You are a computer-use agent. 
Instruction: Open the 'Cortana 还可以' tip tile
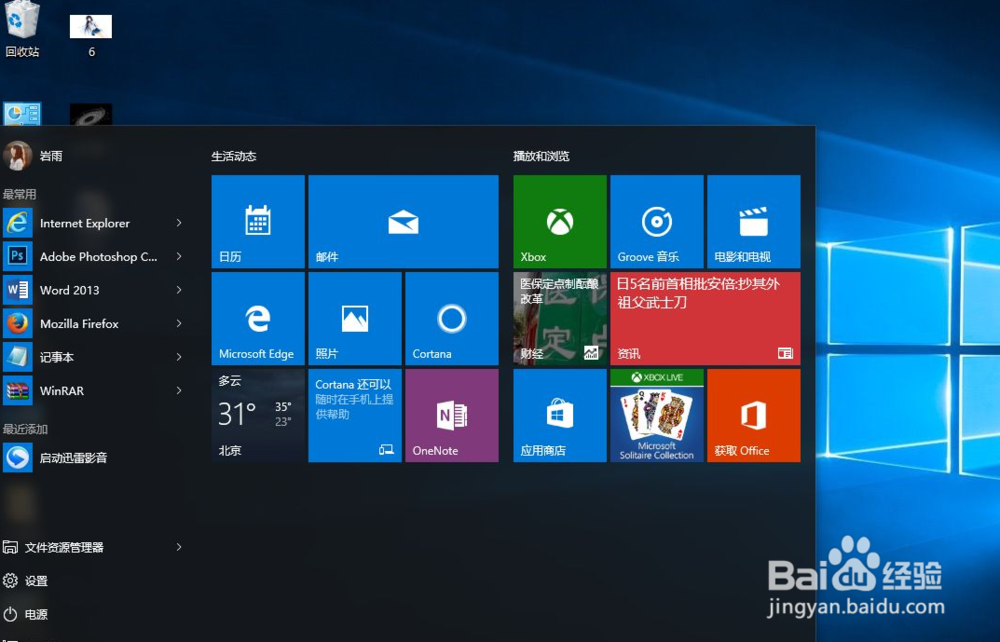[355, 415]
